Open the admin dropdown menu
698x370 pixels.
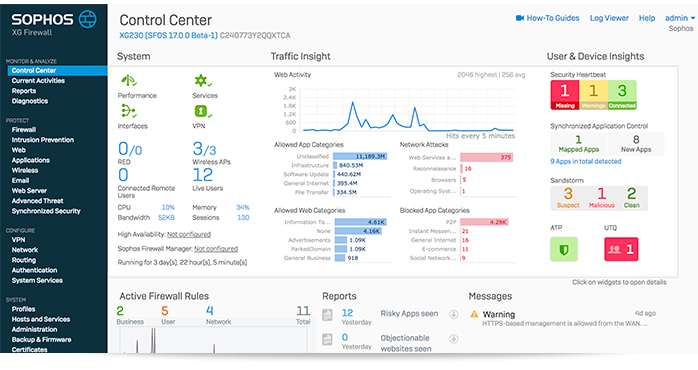click(680, 18)
